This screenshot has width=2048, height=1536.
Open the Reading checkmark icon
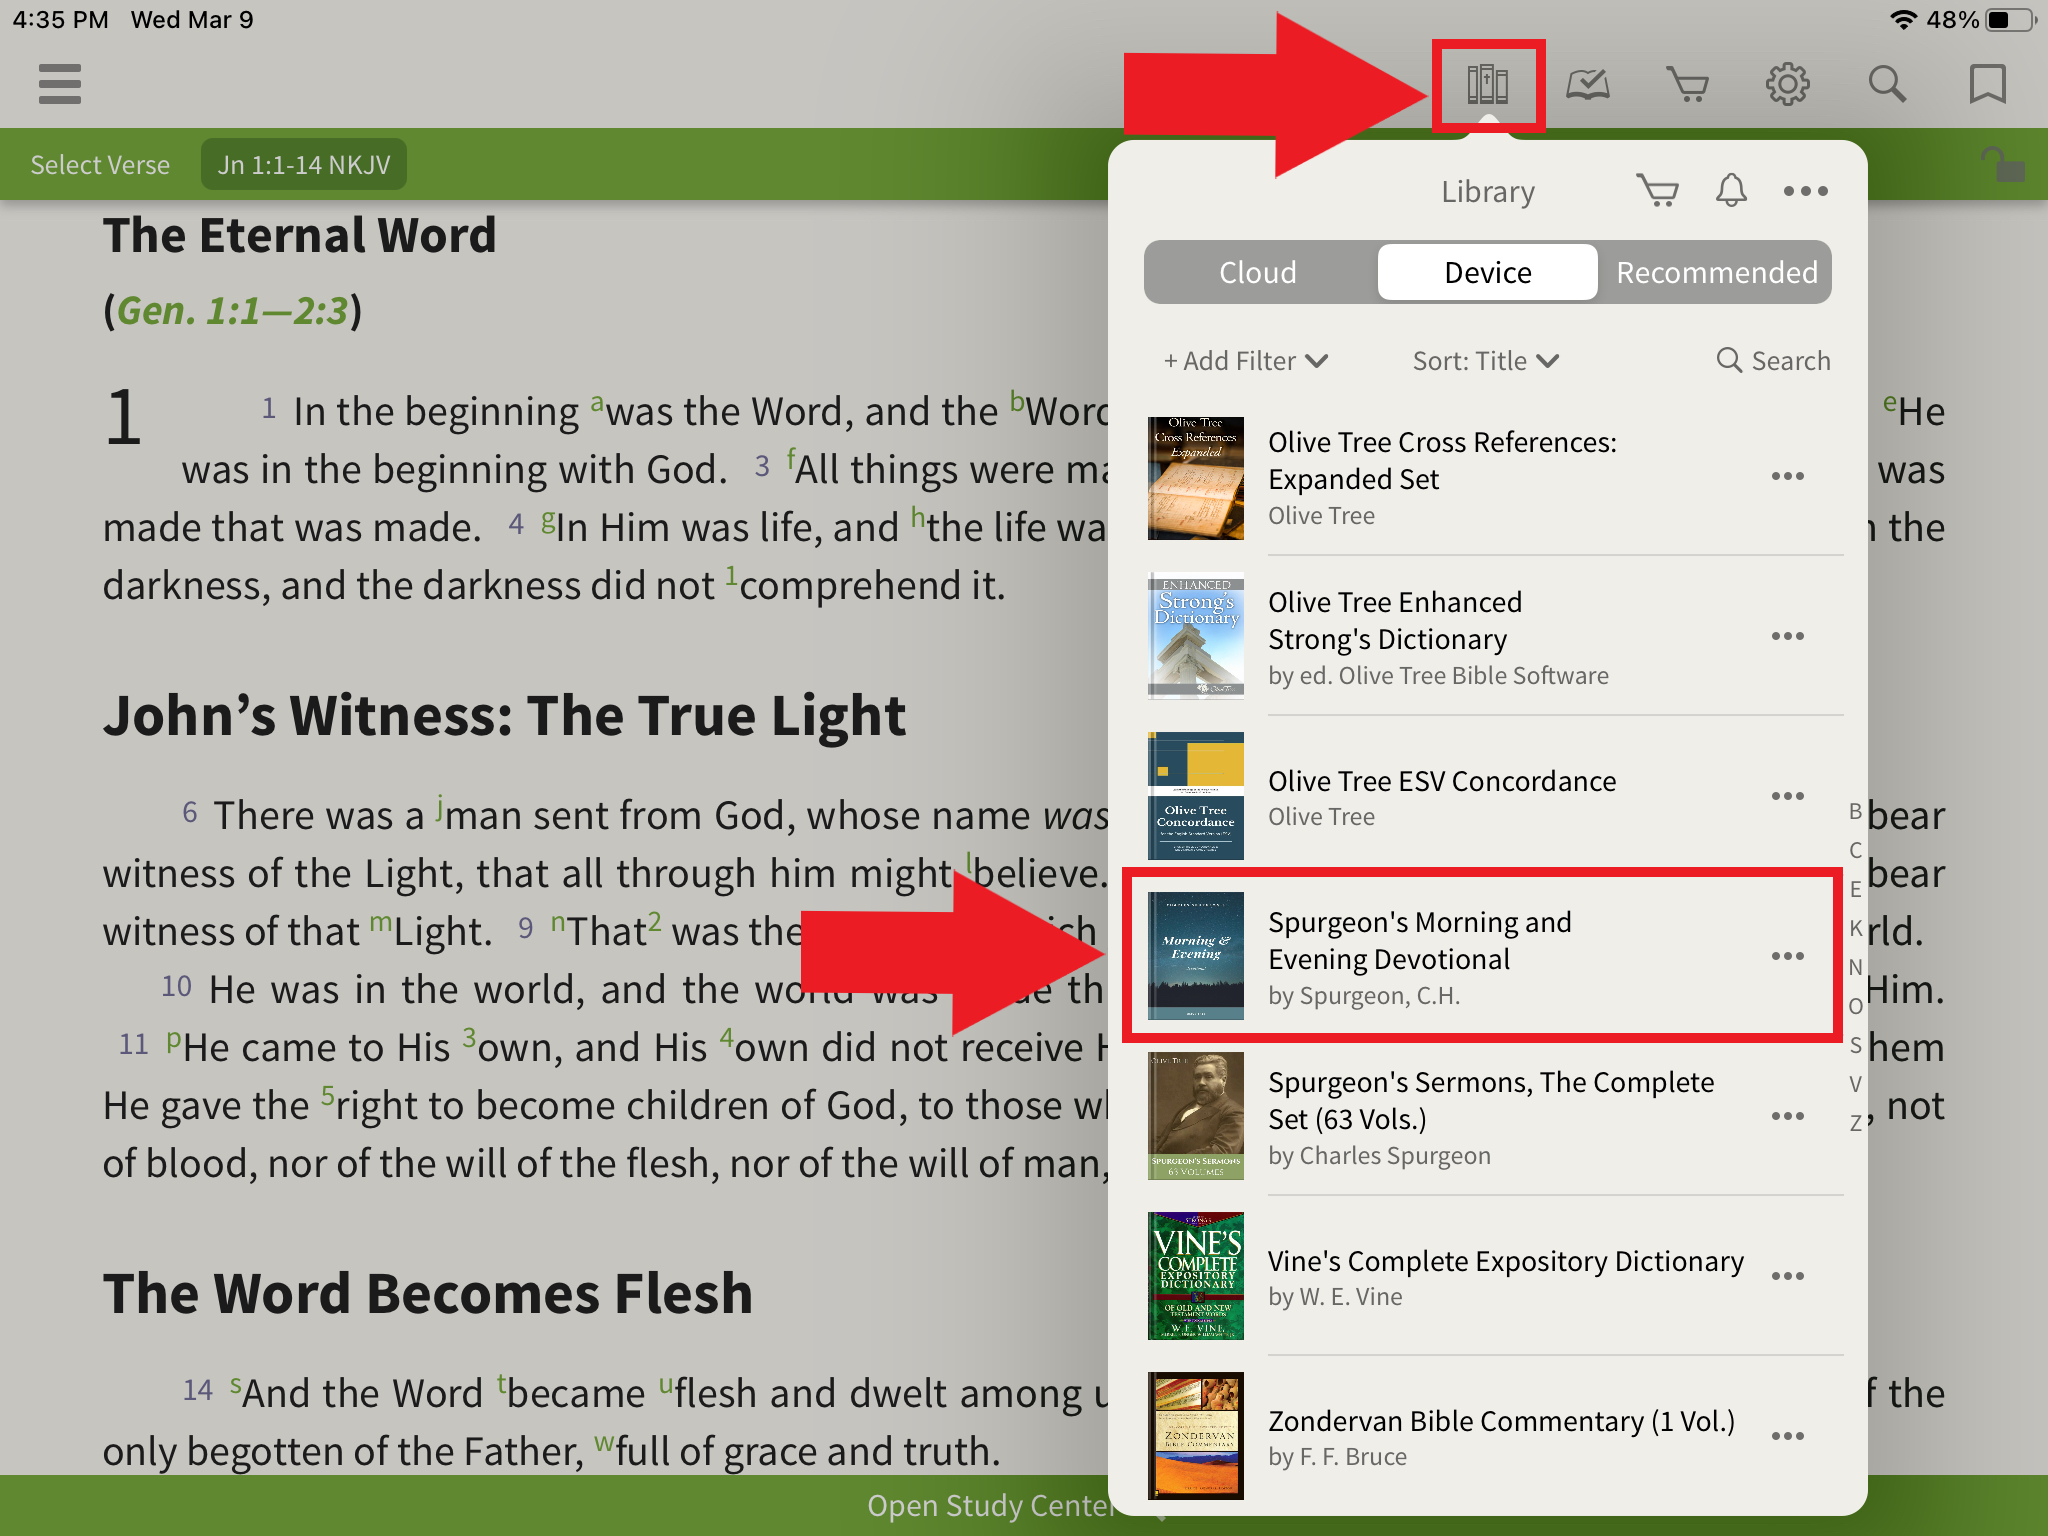(x=1587, y=81)
